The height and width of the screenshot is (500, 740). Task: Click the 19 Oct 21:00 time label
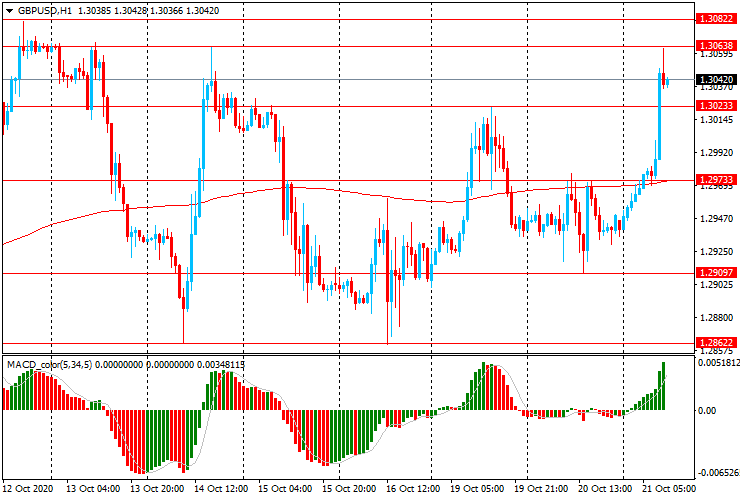click(x=541, y=489)
